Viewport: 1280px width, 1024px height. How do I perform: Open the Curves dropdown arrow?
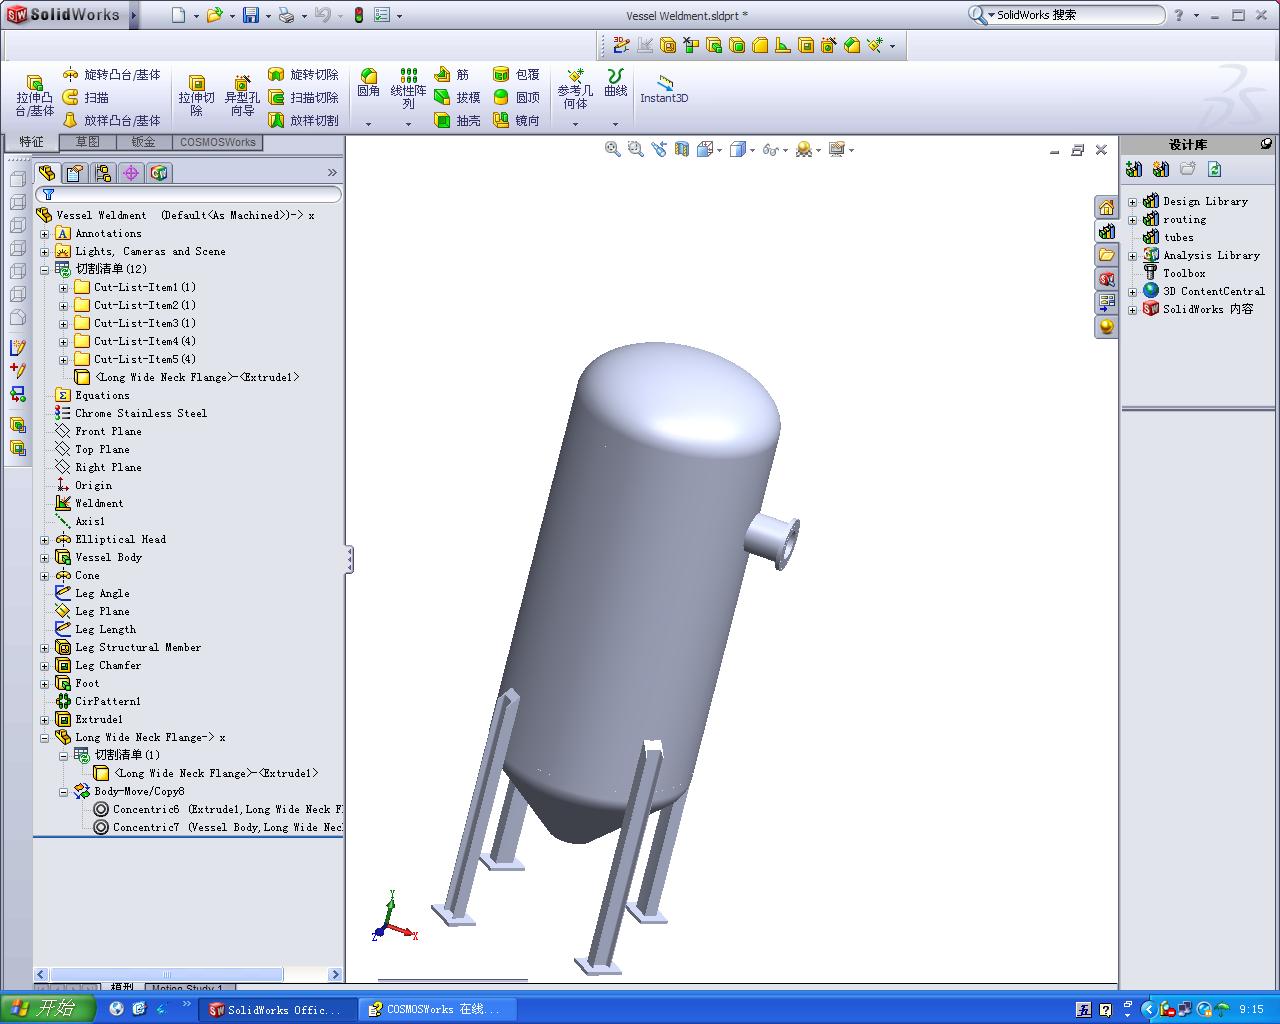(615, 124)
